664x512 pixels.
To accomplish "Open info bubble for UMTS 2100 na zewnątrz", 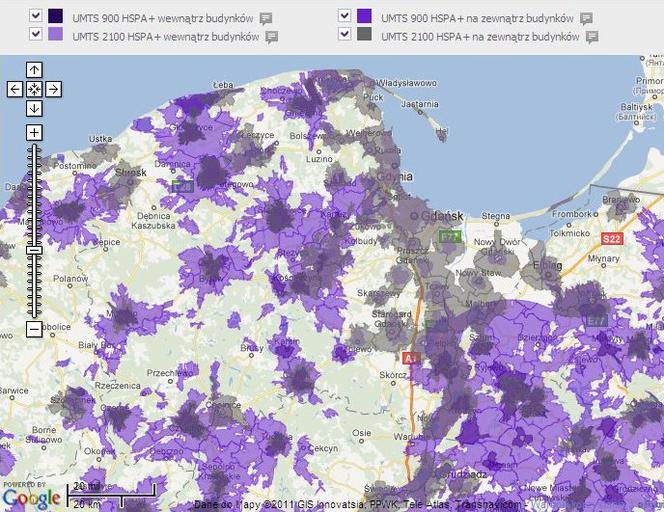I will (592, 37).
